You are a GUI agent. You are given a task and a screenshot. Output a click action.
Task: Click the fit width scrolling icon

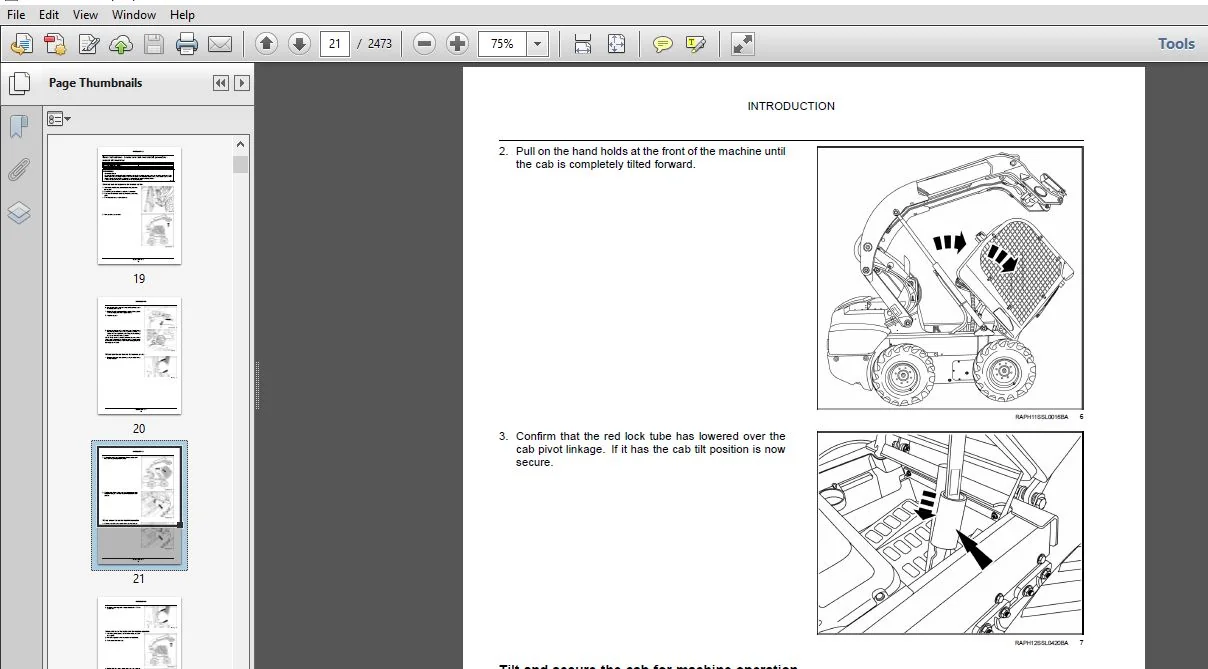click(x=583, y=44)
